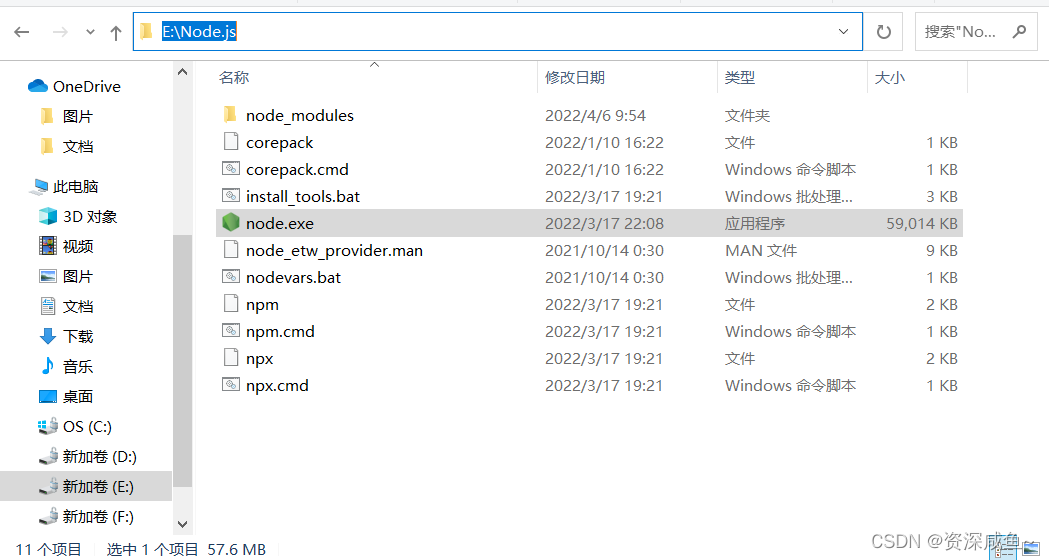The image size is (1049, 560).
Task: Select 此电脑 in the navigation pane
Action: (x=76, y=186)
